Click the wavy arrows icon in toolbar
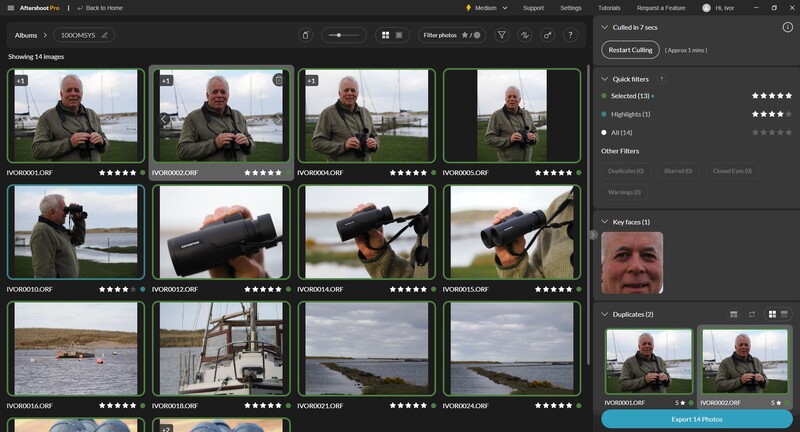 524,35
